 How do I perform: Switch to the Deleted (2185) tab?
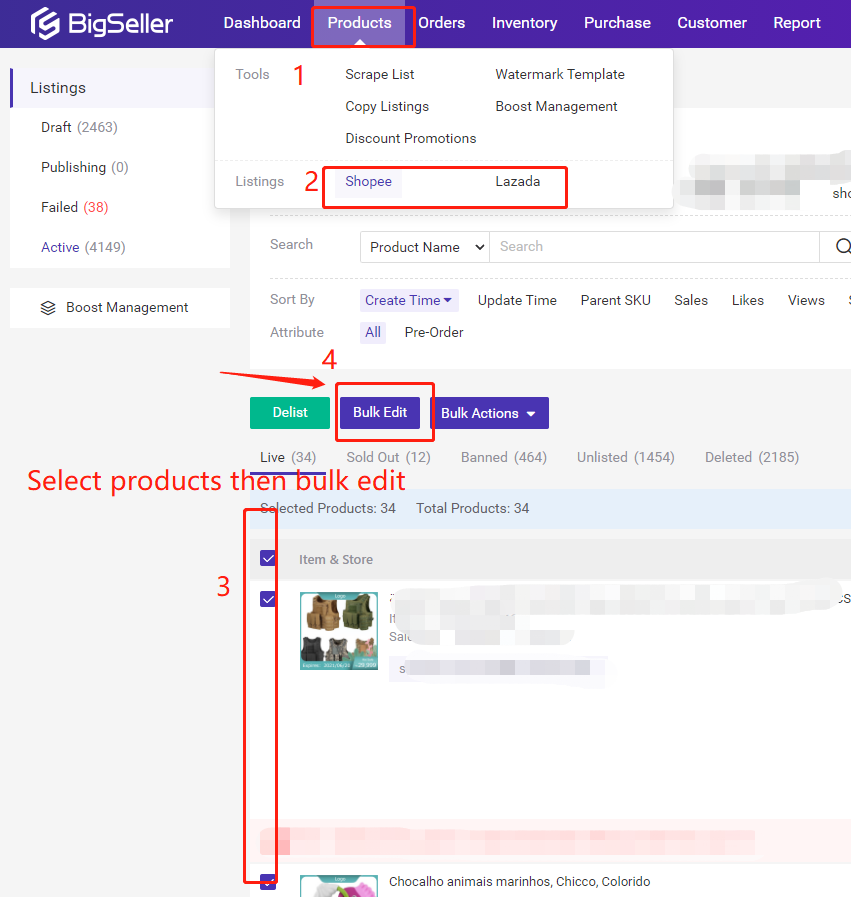pos(752,458)
